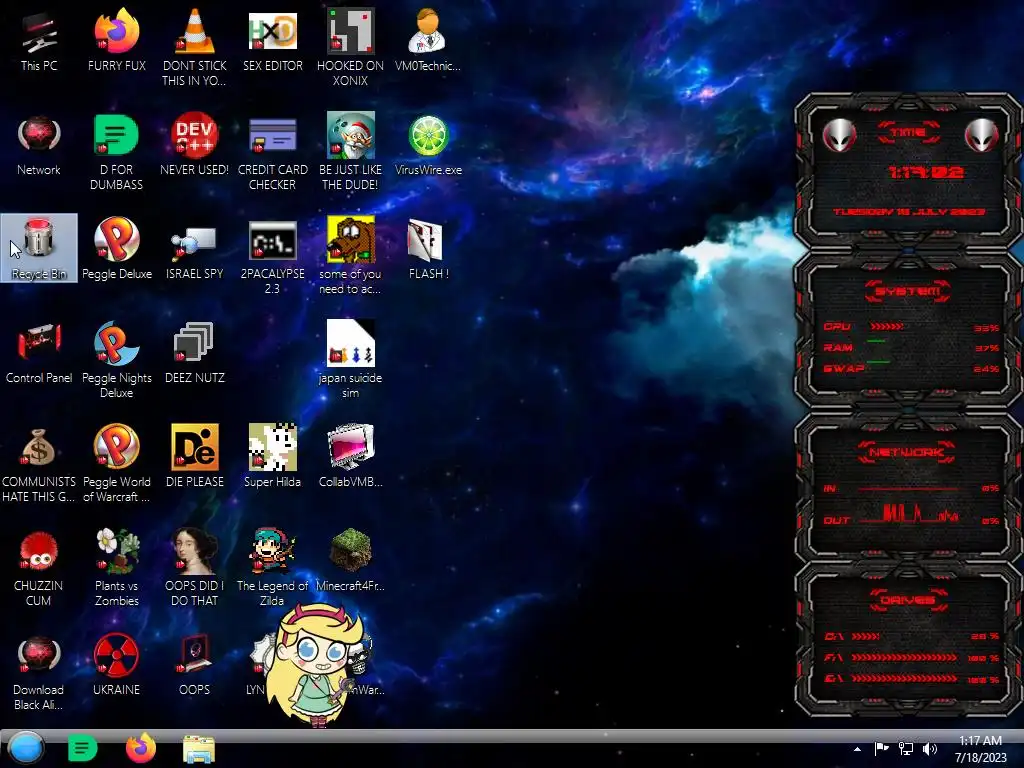This screenshot has height=768, width=1024.
Task: Open the D FOR DUMBASS shortcut
Action: pyautogui.click(x=116, y=152)
